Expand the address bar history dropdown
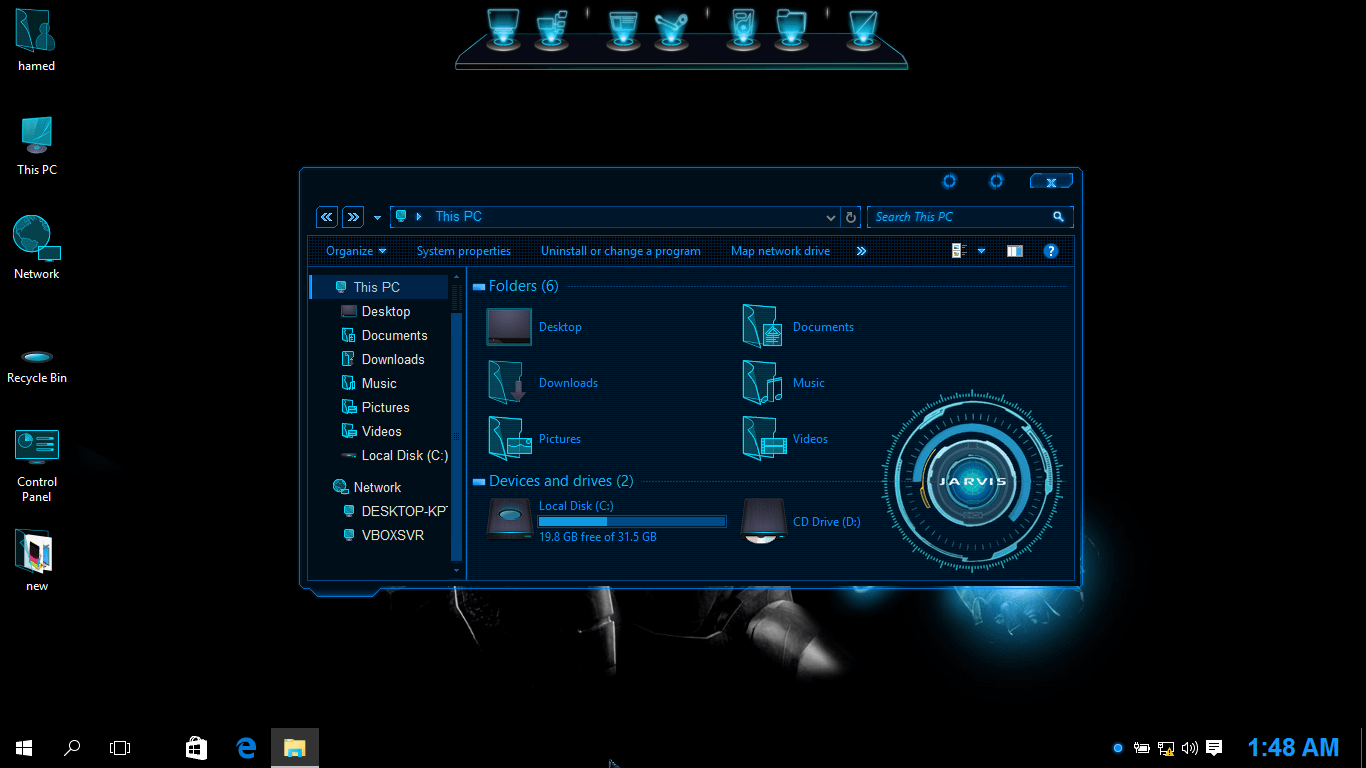 pos(830,217)
